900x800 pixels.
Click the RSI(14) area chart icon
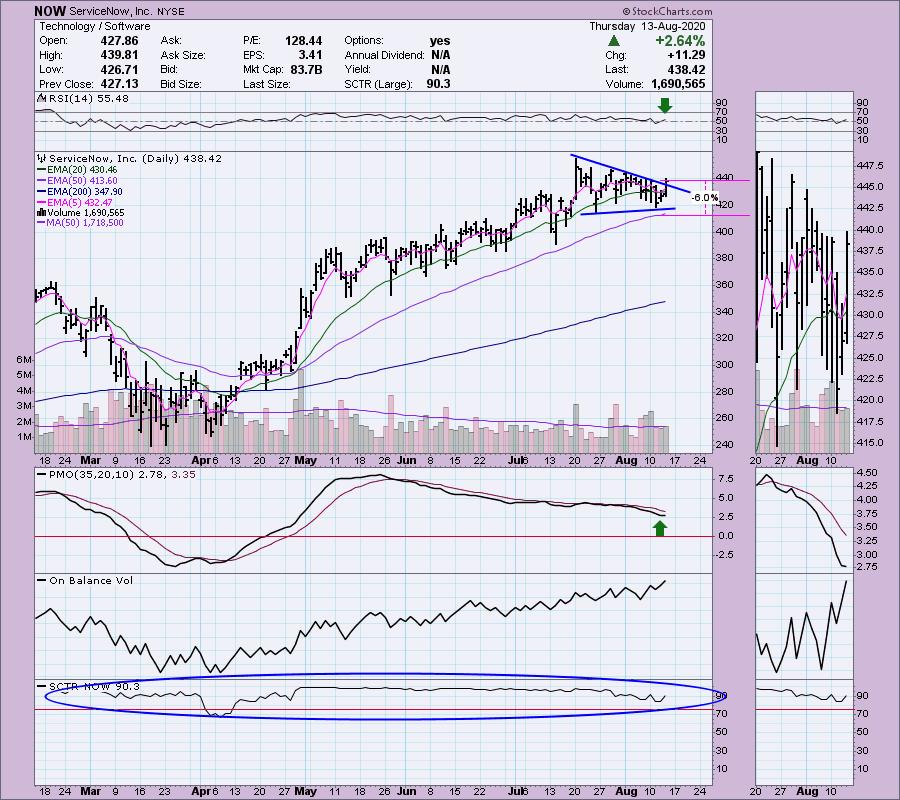click(42, 98)
